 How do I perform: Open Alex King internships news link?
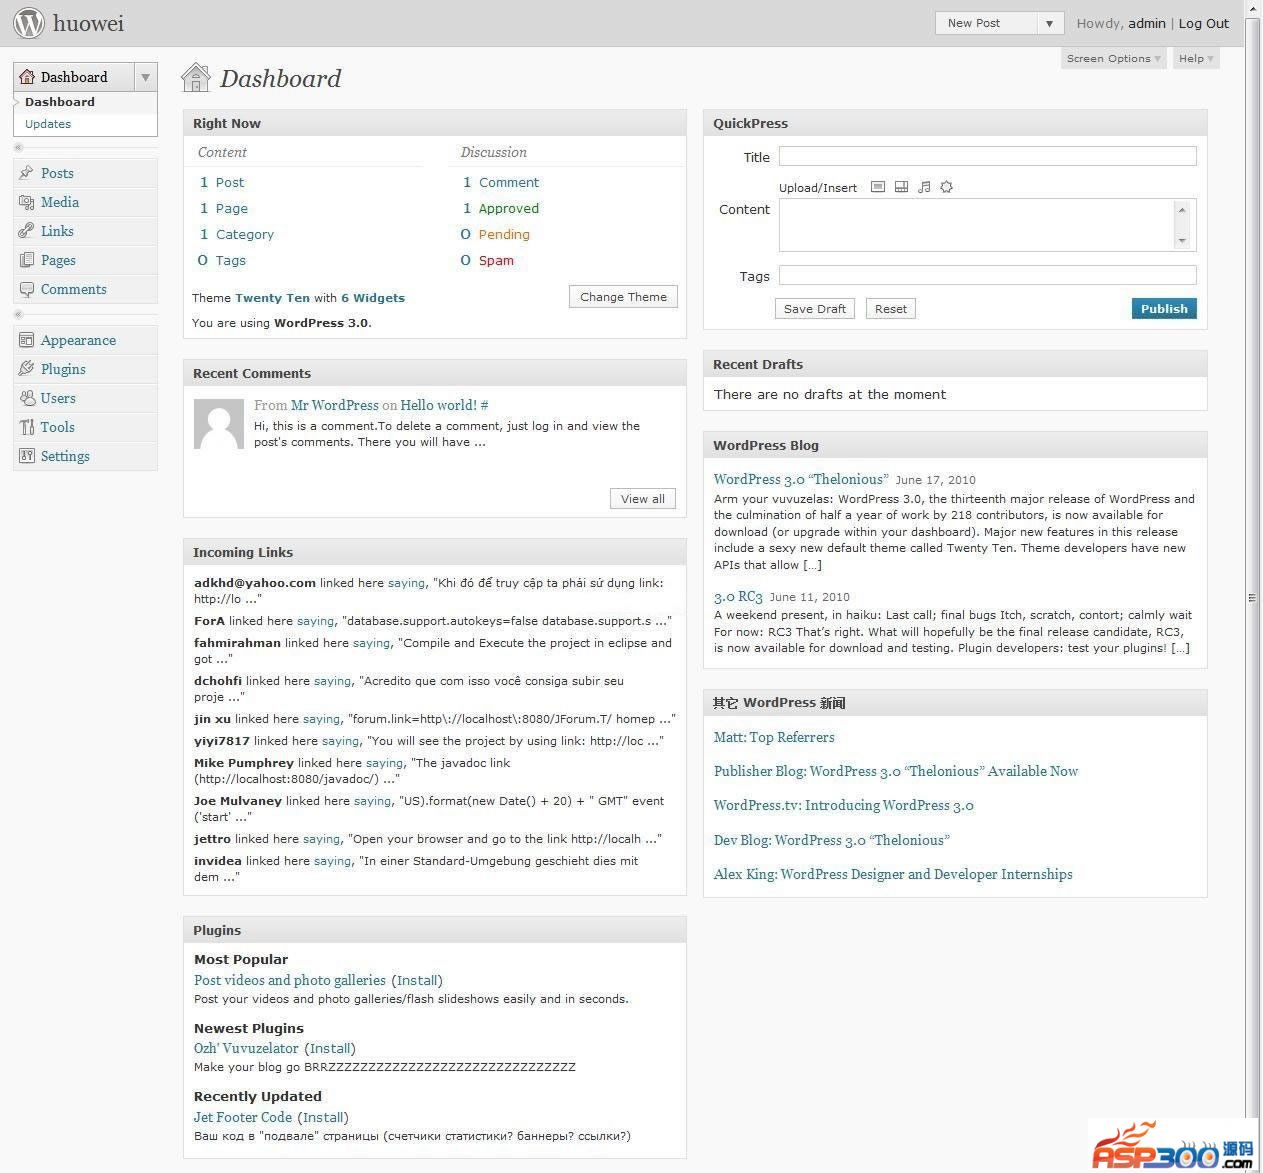(893, 874)
